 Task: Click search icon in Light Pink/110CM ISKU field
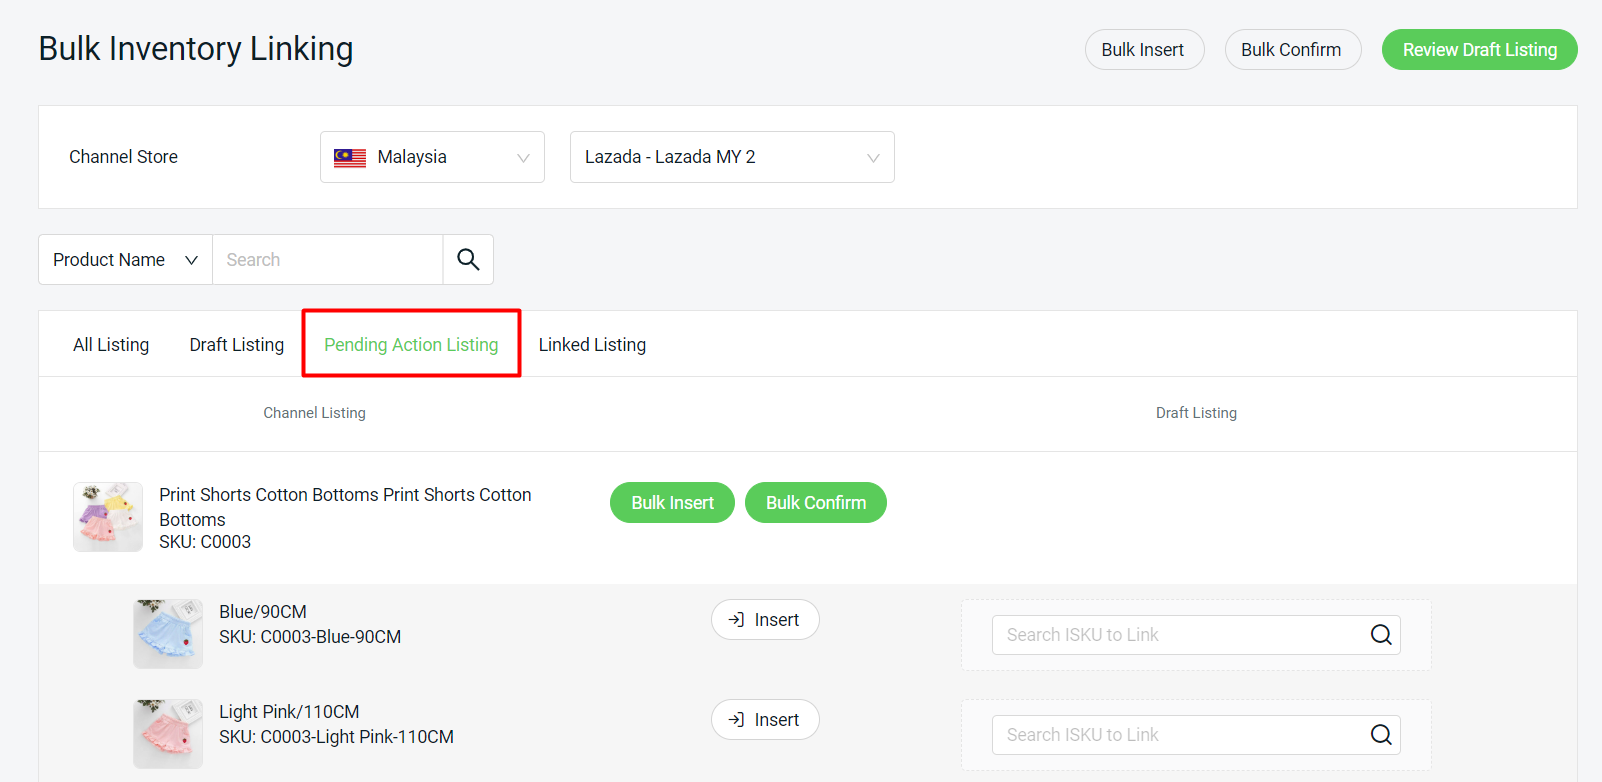click(1380, 735)
